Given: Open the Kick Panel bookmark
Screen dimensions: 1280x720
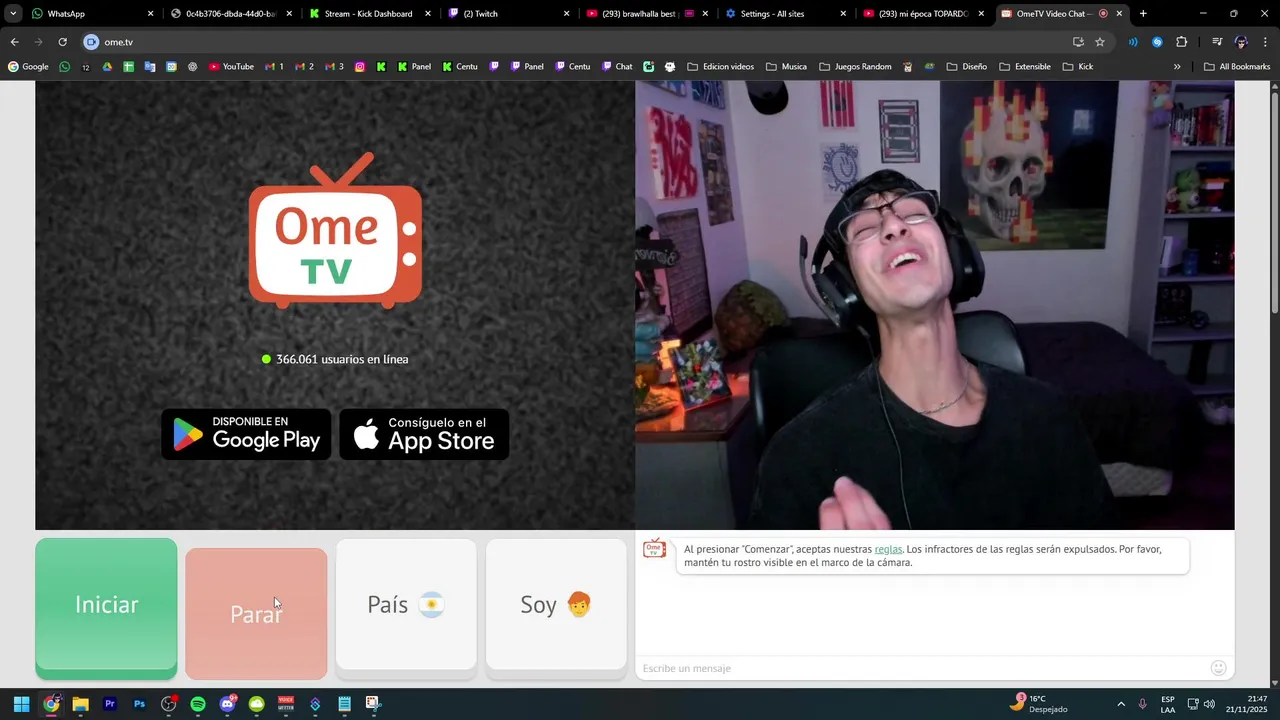Looking at the screenshot, I should click(x=415, y=67).
